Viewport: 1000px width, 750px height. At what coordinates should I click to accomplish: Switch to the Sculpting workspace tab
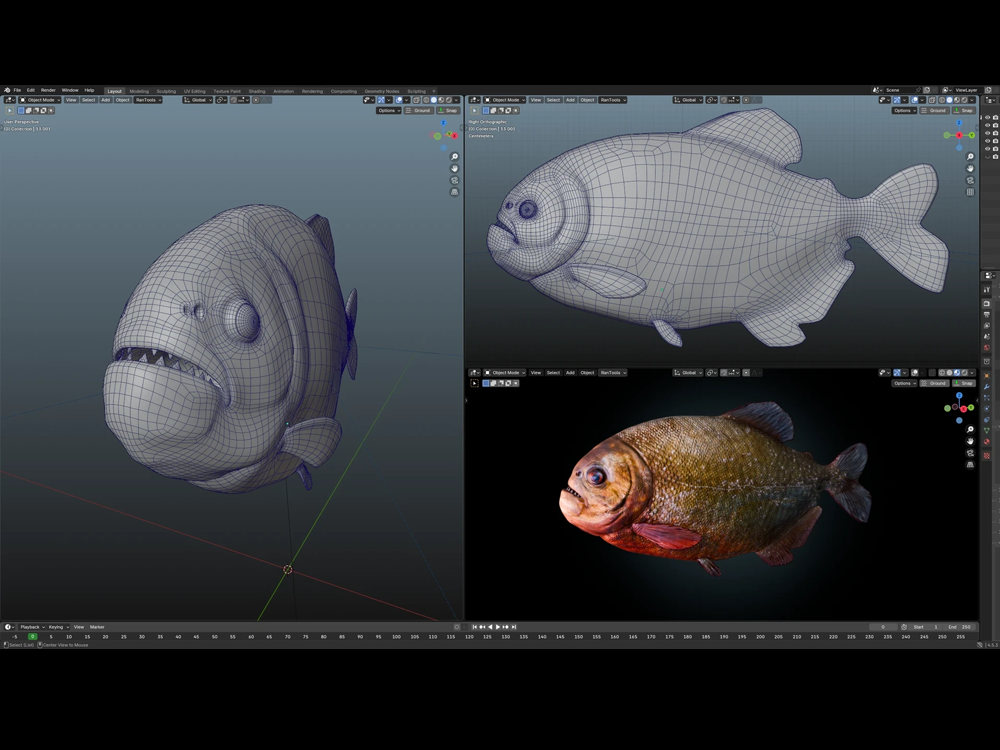pos(166,91)
